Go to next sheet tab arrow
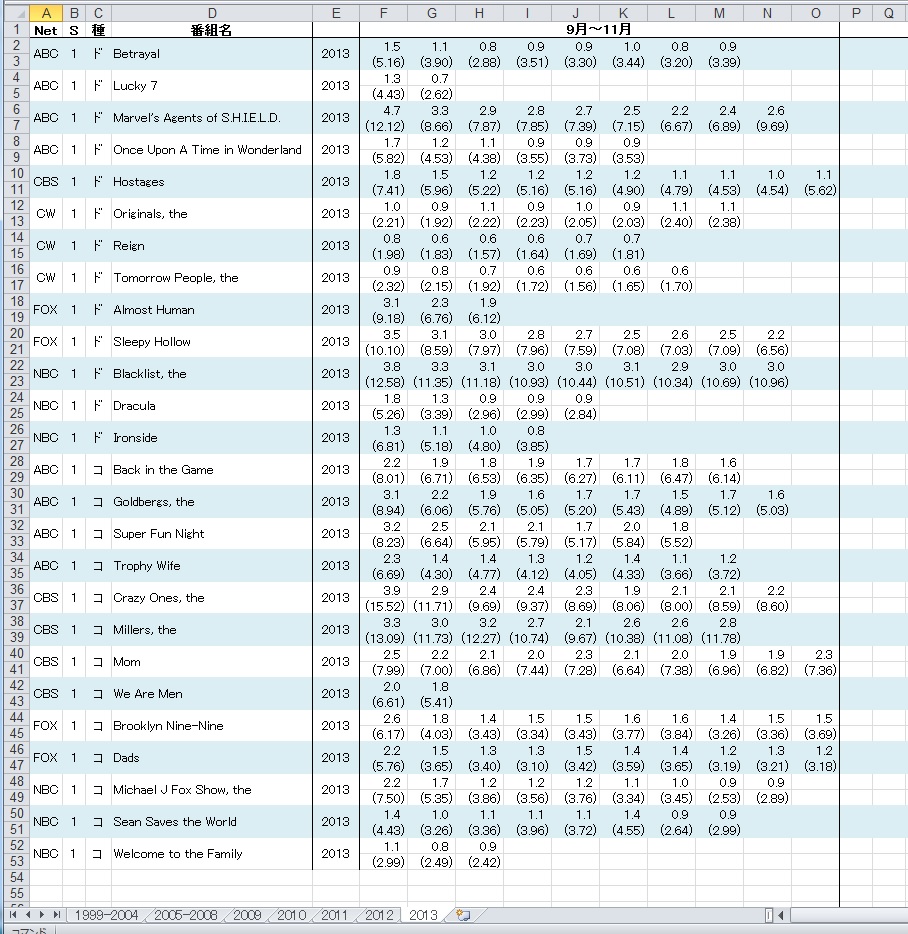 pyautogui.click(x=42, y=914)
